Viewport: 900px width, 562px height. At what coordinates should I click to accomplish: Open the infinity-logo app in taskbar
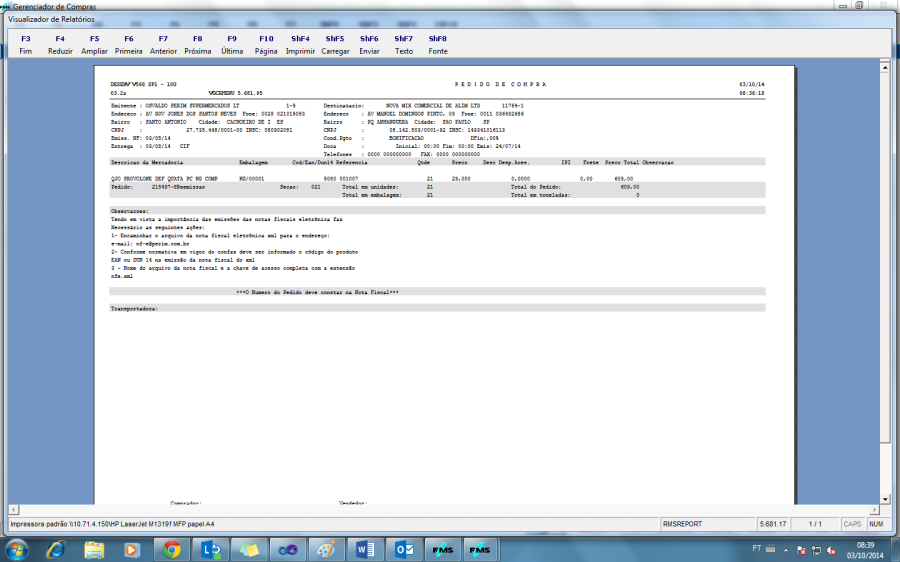[x=288, y=550]
